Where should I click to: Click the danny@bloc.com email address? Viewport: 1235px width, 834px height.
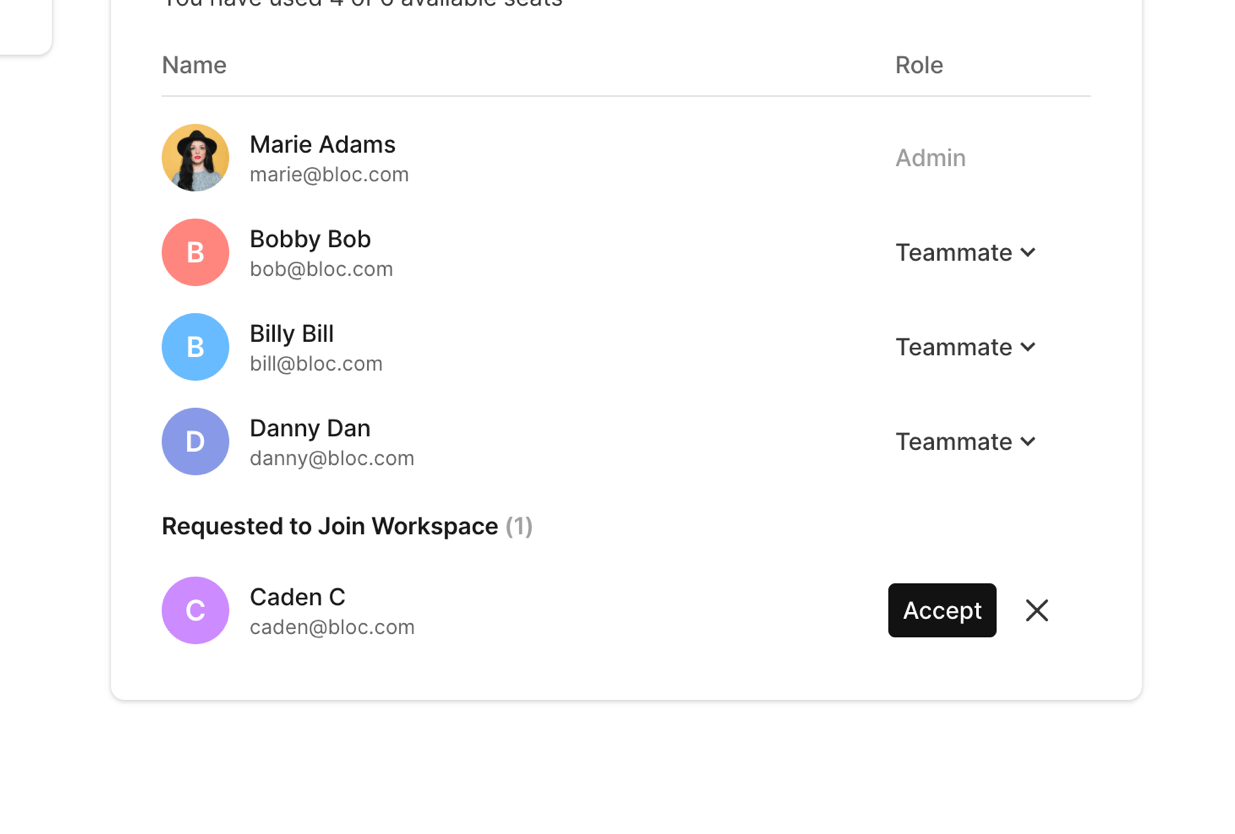point(331,458)
